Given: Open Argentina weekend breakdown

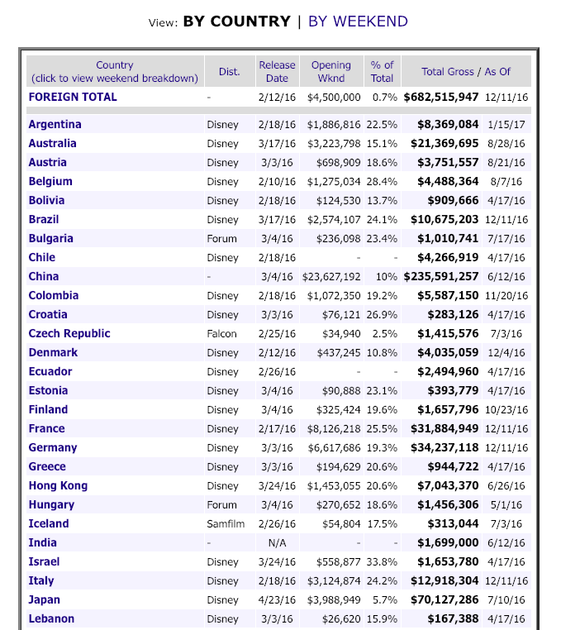Looking at the screenshot, I should pyautogui.click(x=55, y=124).
